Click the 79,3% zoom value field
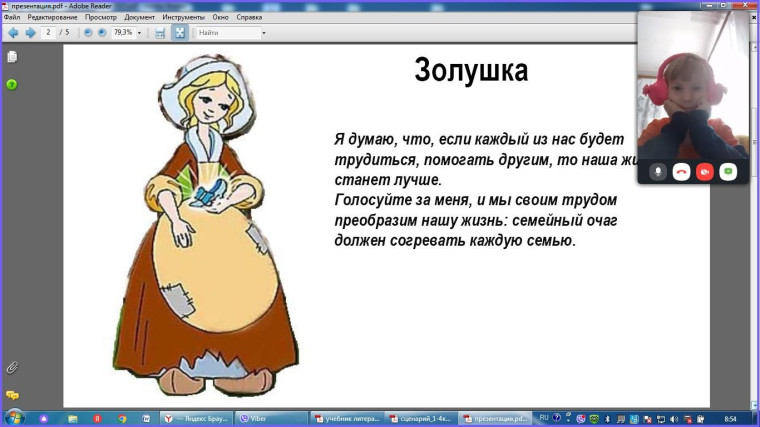The width and height of the screenshot is (760, 427). (123, 32)
